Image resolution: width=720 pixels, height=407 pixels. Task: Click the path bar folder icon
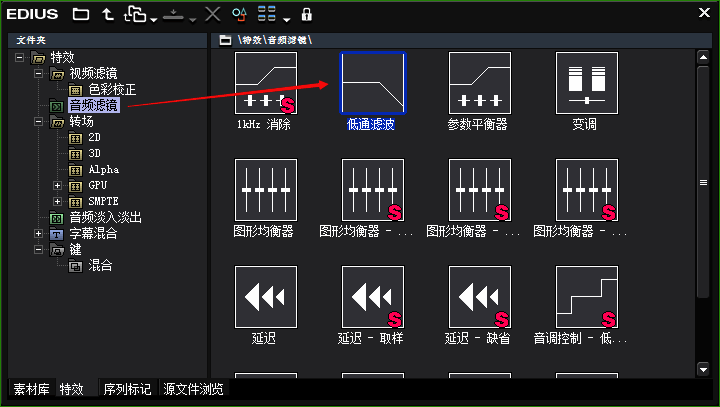225,40
